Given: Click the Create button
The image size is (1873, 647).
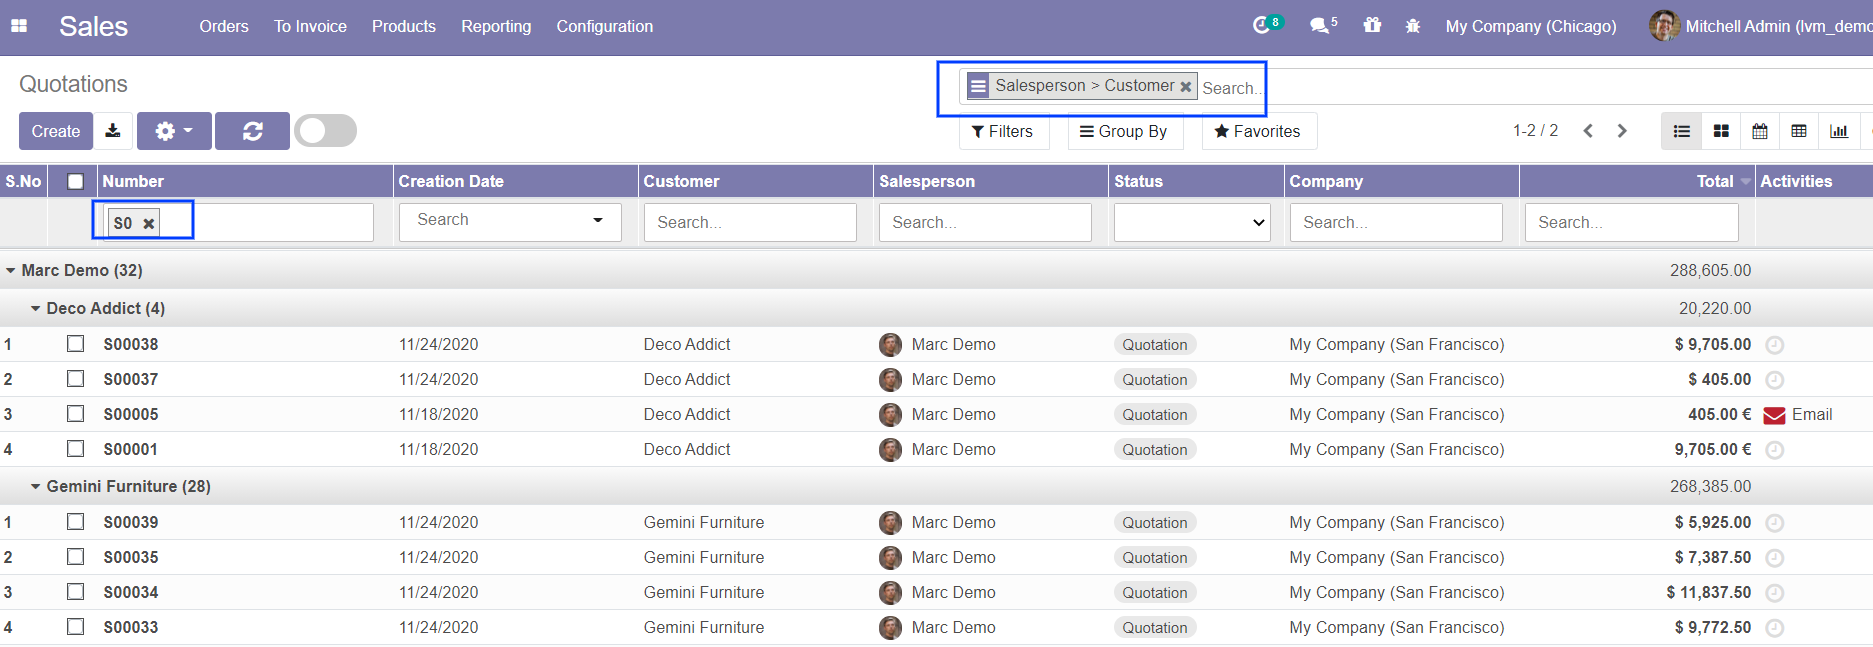Looking at the screenshot, I should [56, 131].
